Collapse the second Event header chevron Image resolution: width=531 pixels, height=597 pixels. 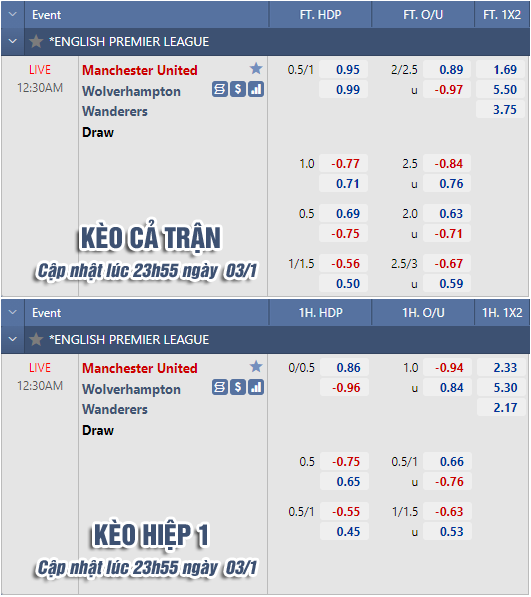pos(13,313)
